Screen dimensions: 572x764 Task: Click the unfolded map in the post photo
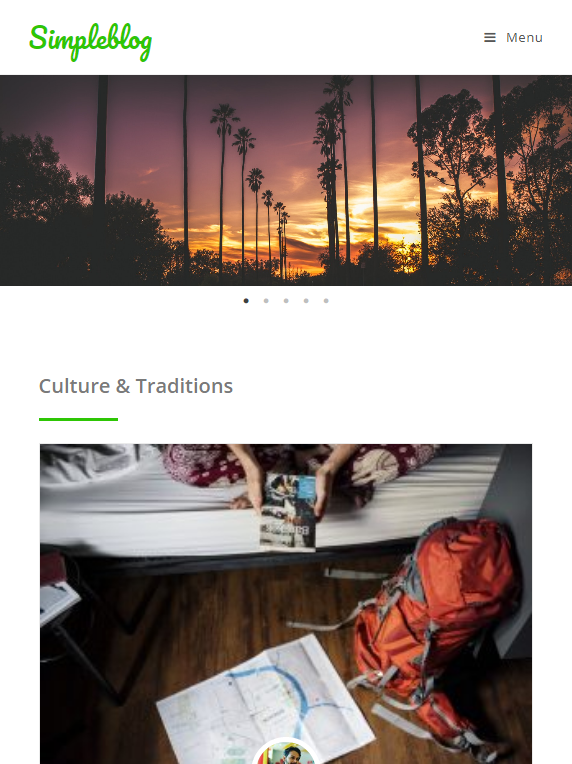tap(266, 702)
